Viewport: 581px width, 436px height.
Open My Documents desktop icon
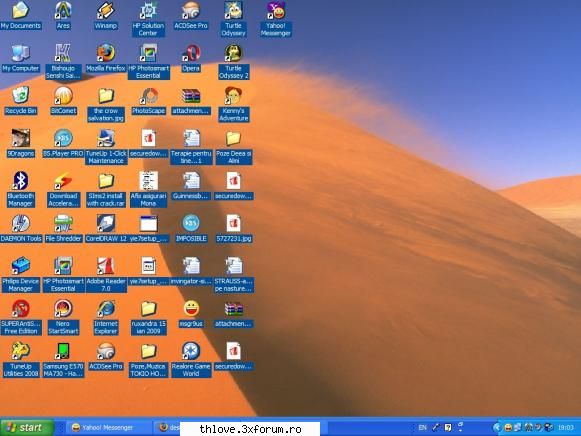pyautogui.click(x=20, y=16)
